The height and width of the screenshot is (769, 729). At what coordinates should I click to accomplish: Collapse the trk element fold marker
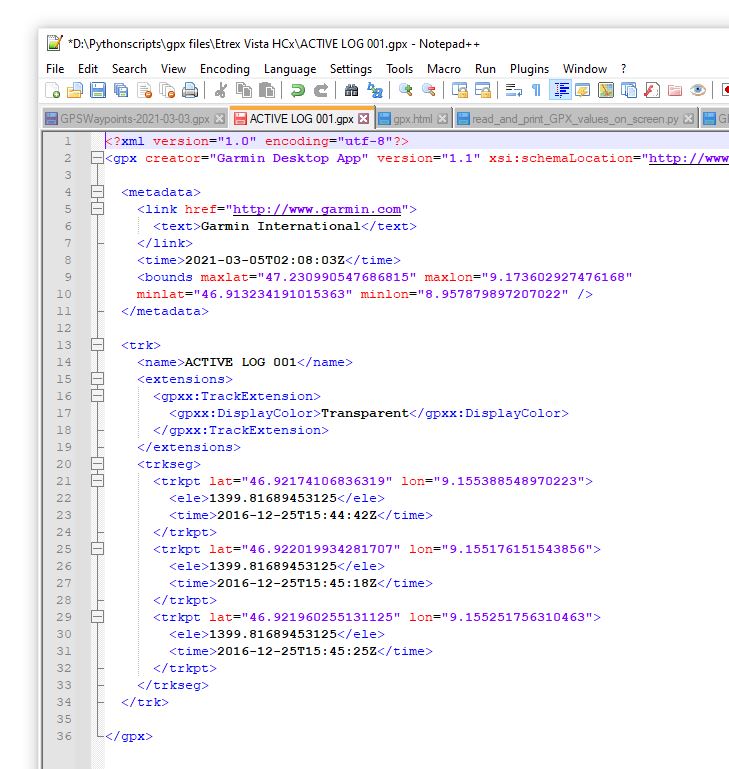point(97,345)
